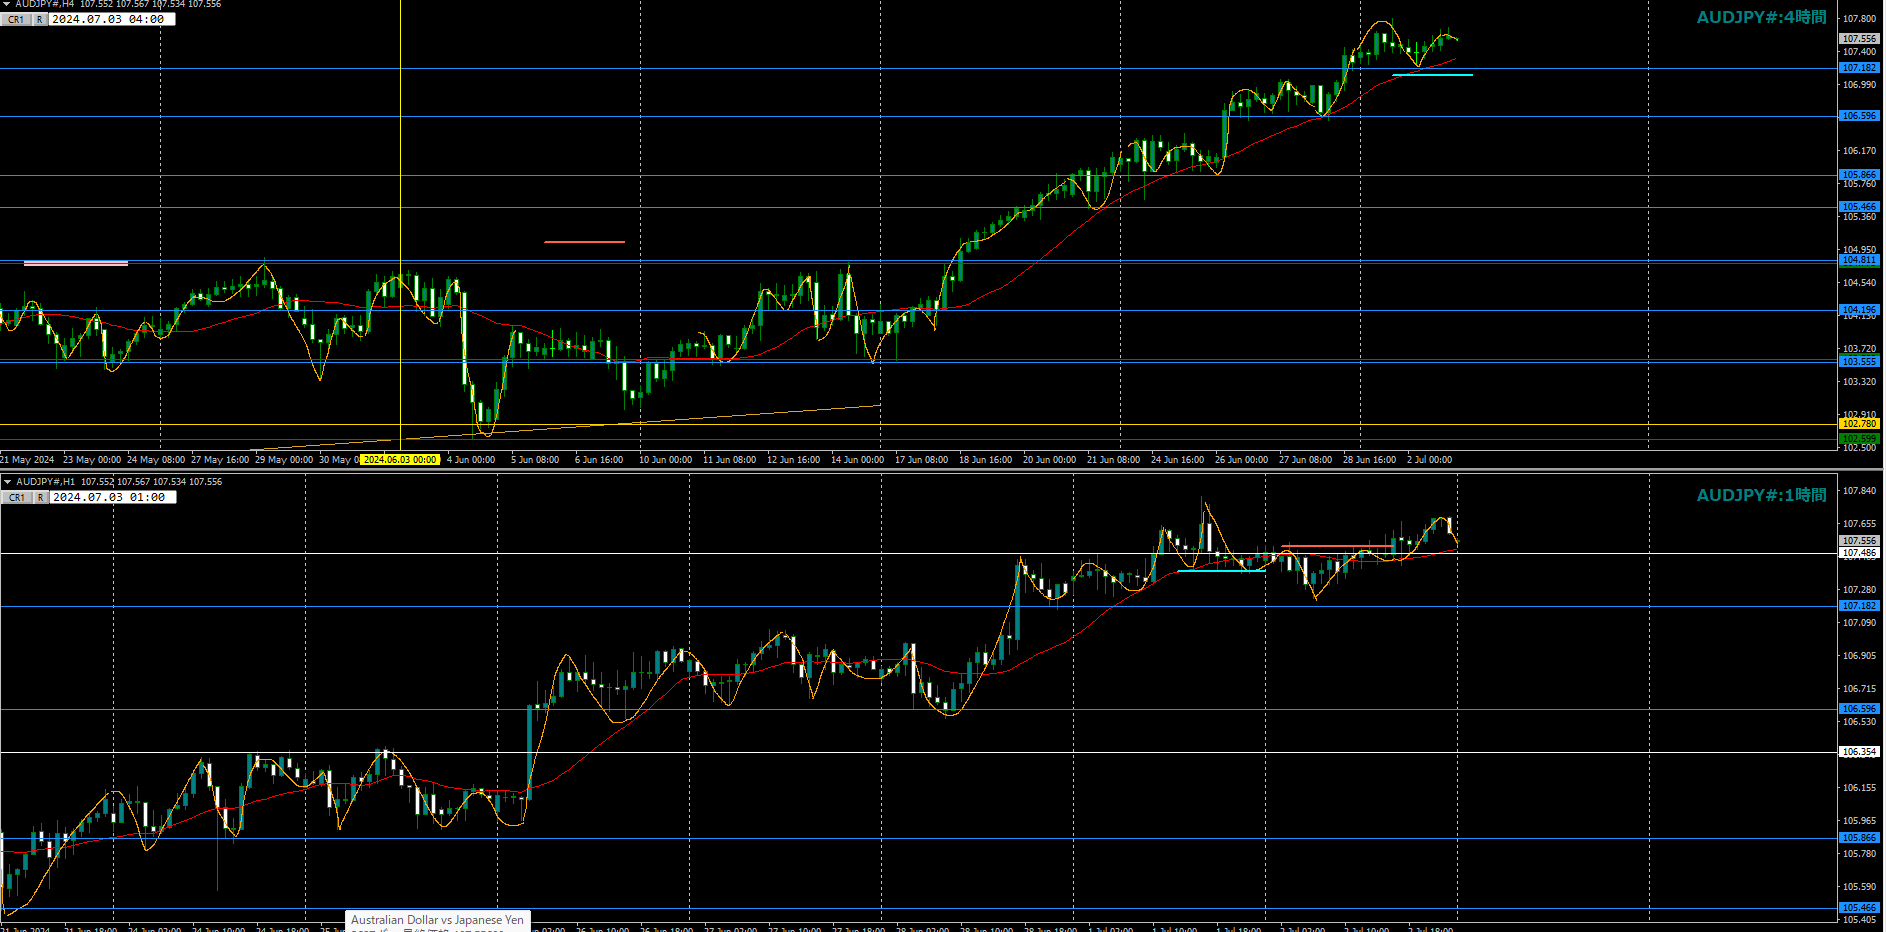The image size is (1886, 932).
Task: Select the 106.596 price label on H1 chart
Action: 1860,709
